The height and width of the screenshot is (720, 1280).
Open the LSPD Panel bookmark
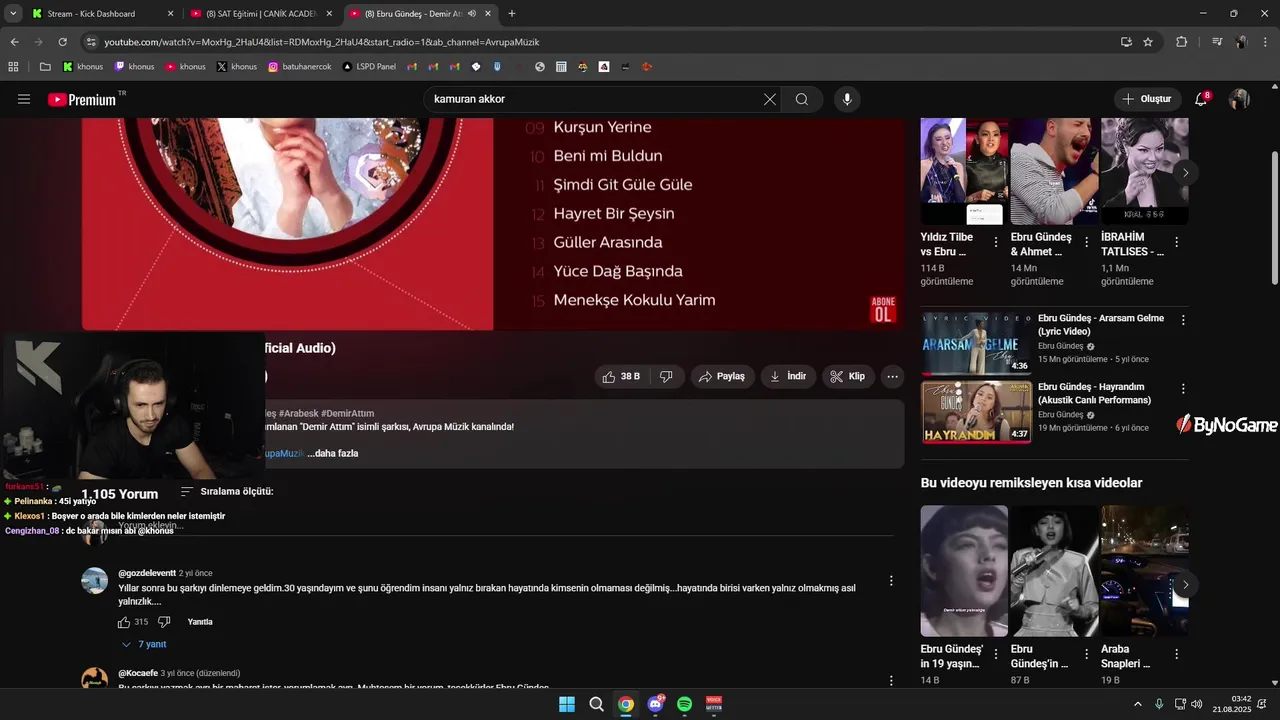[369, 67]
